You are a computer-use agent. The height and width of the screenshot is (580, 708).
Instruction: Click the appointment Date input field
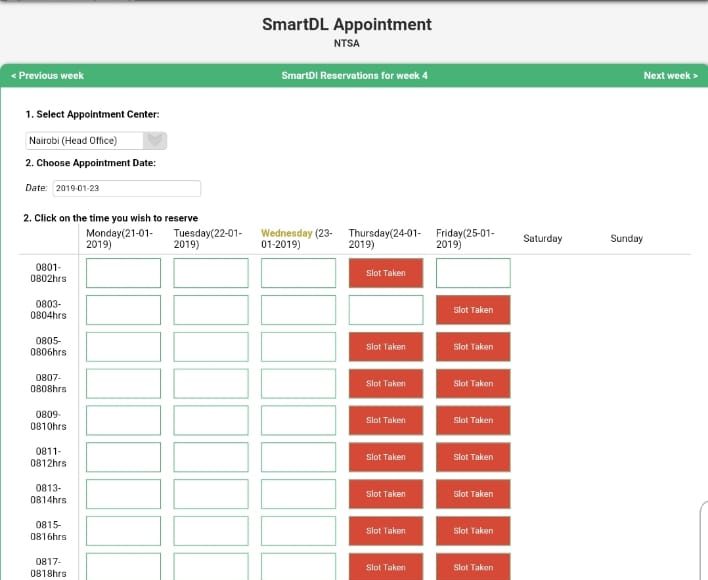click(x=127, y=188)
